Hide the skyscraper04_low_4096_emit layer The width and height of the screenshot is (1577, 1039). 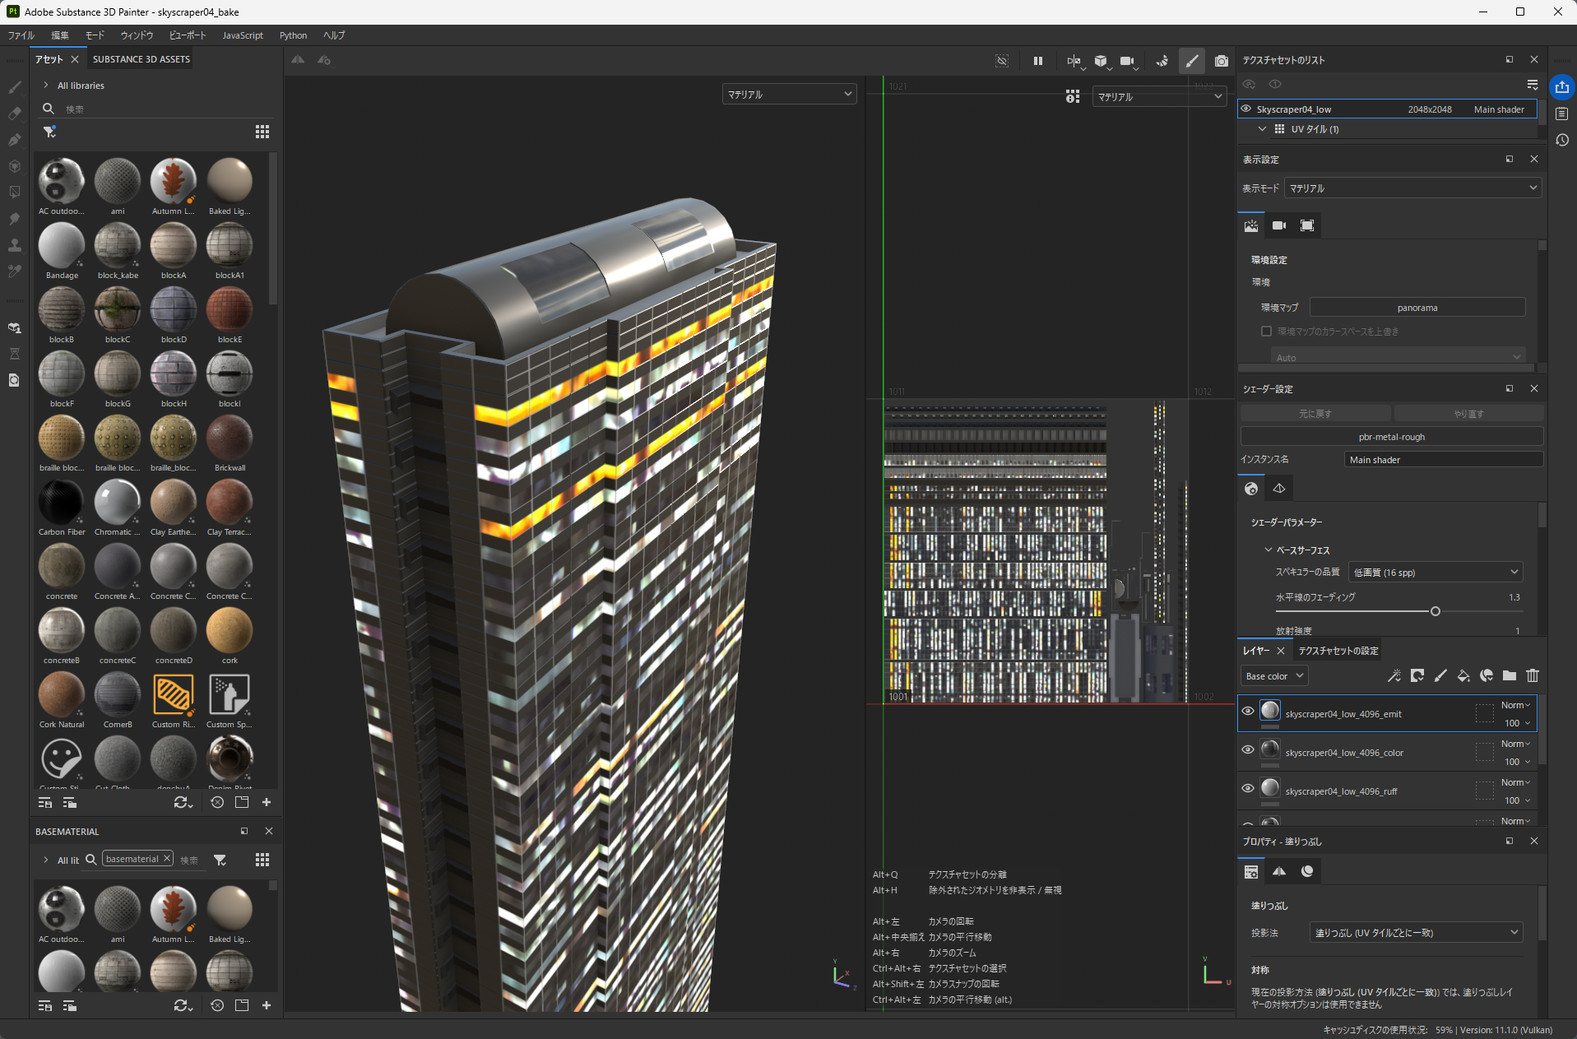pos(1247,712)
